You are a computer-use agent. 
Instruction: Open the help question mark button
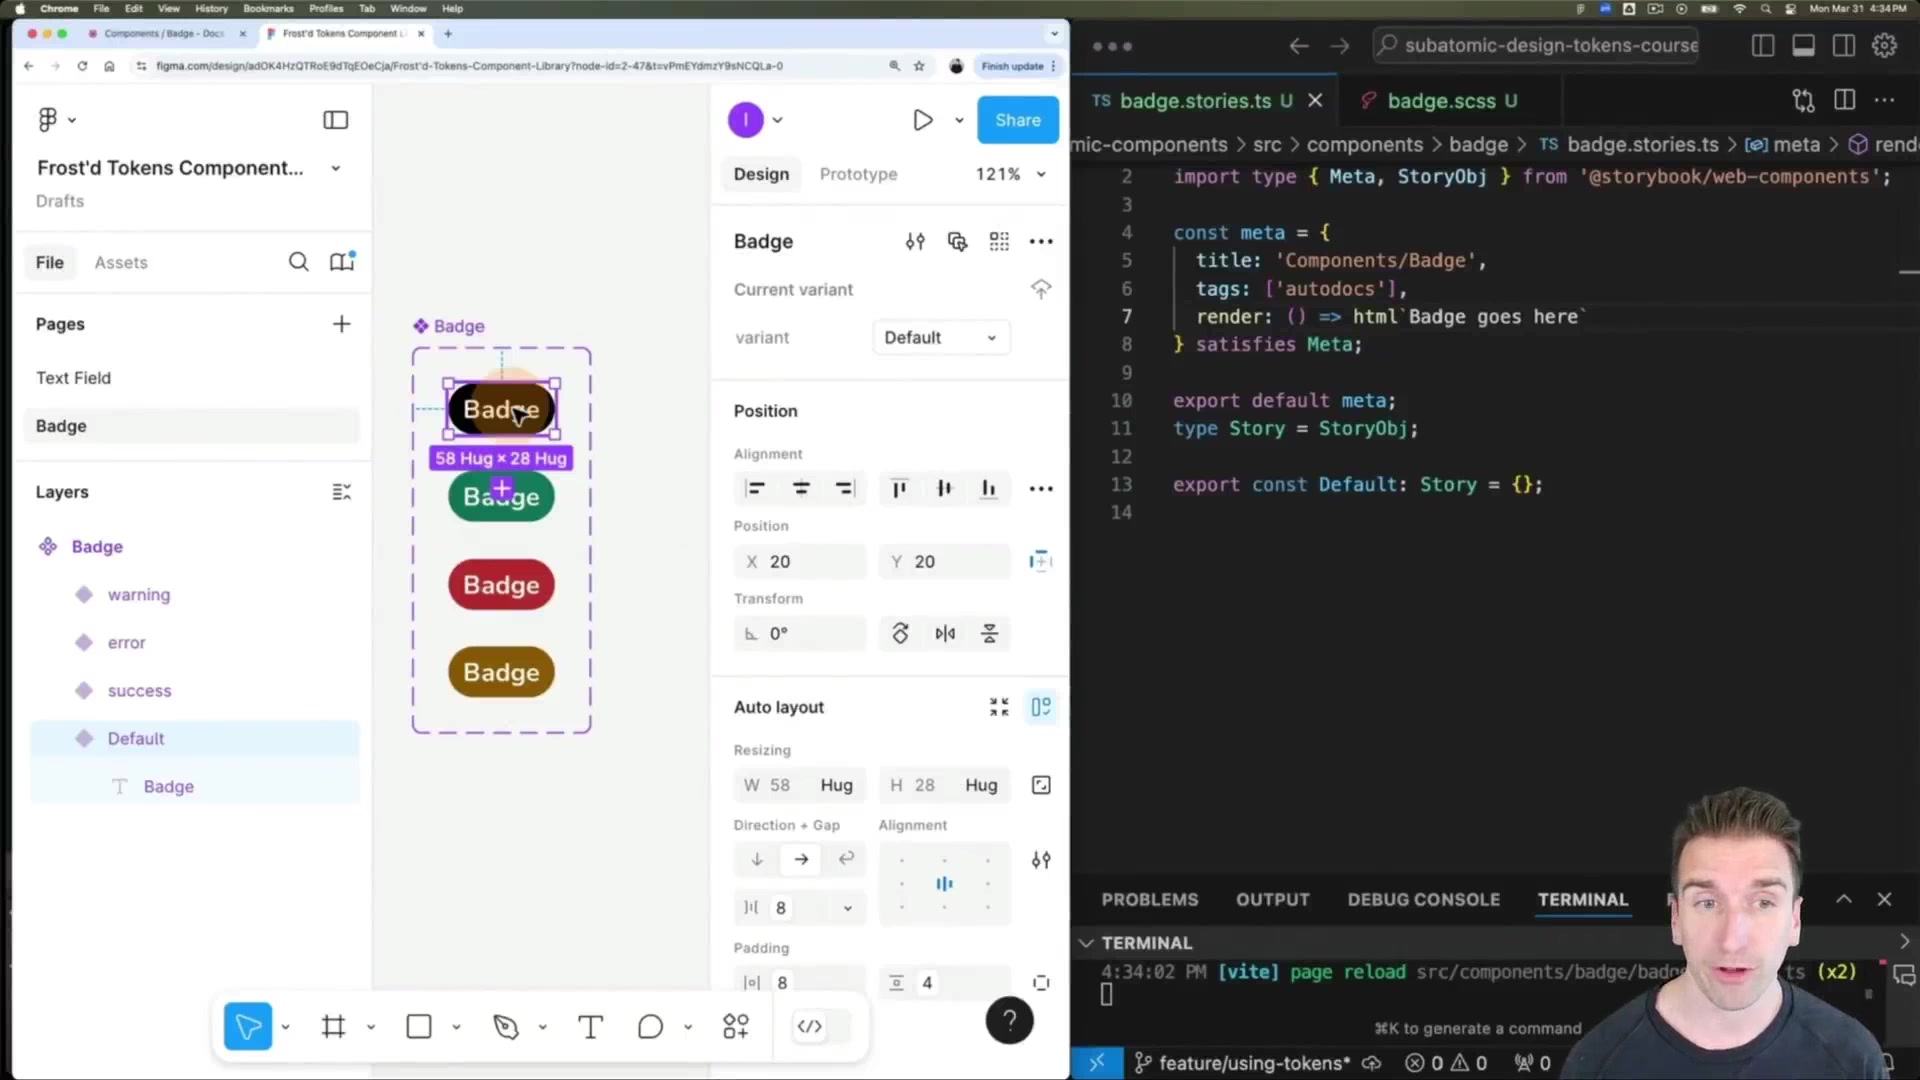1009,1021
